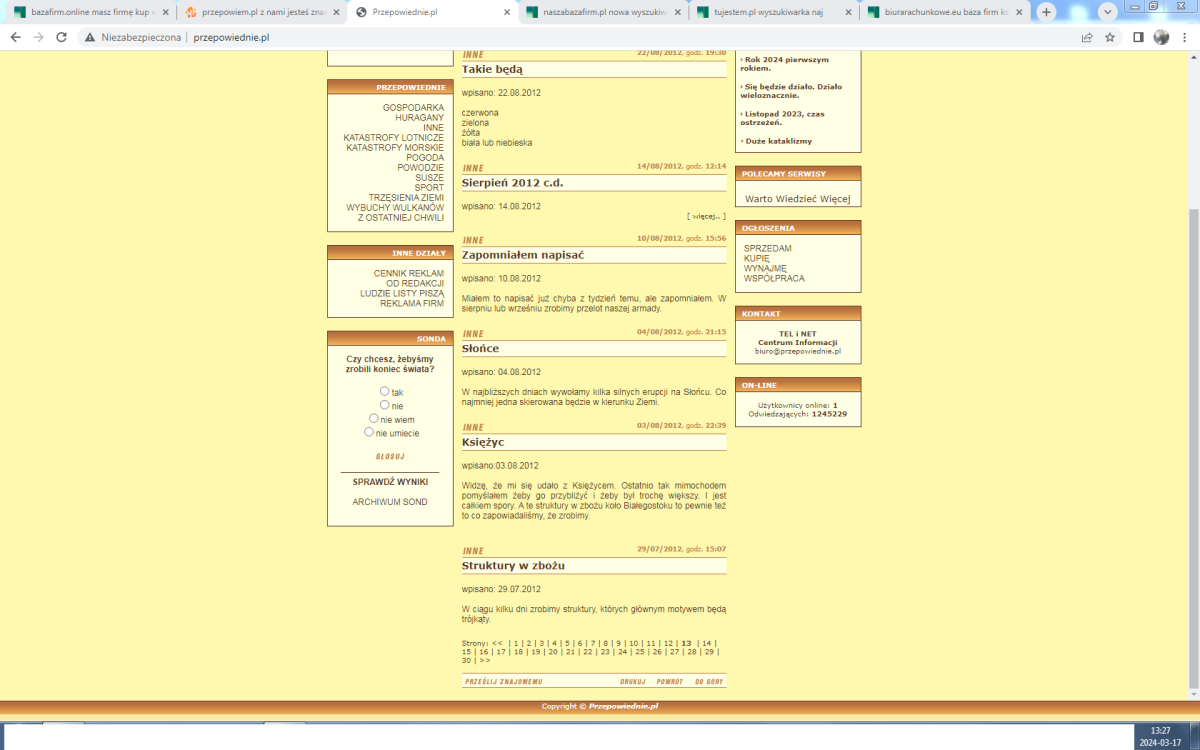Open the browser side panel
The image size is (1200, 750).
pos(1138,37)
